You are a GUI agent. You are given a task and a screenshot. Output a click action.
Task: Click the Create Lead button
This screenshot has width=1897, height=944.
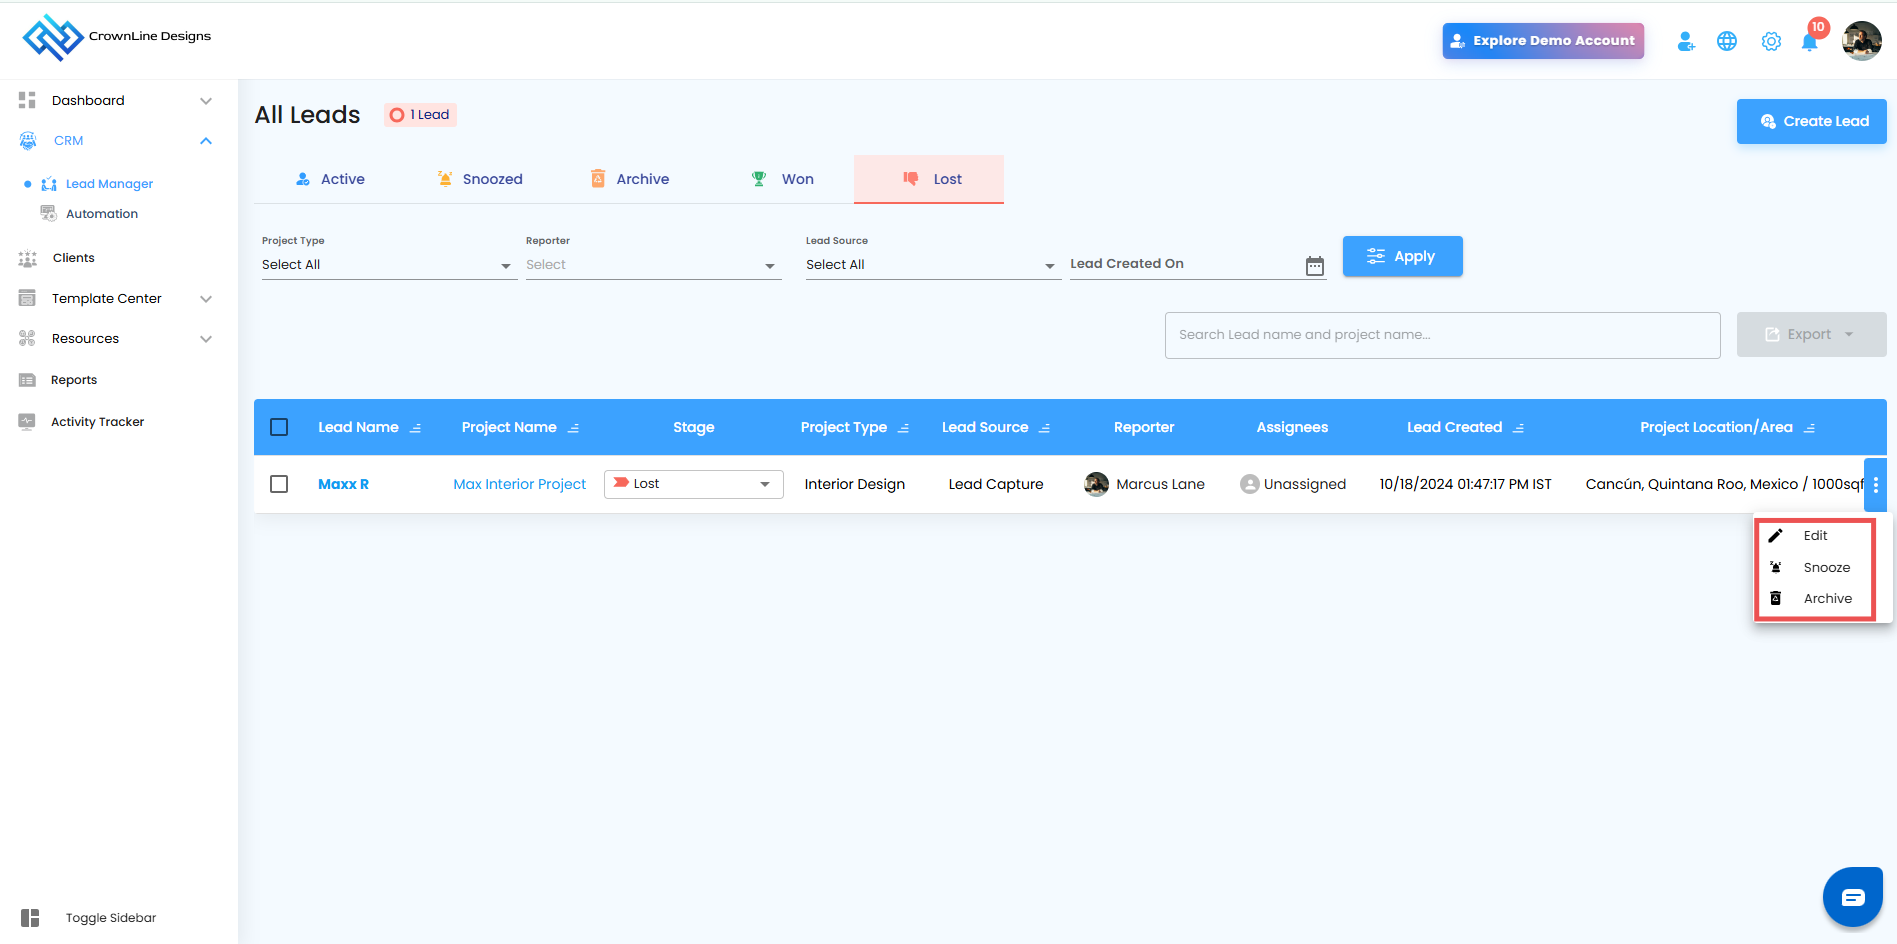click(x=1812, y=121)
